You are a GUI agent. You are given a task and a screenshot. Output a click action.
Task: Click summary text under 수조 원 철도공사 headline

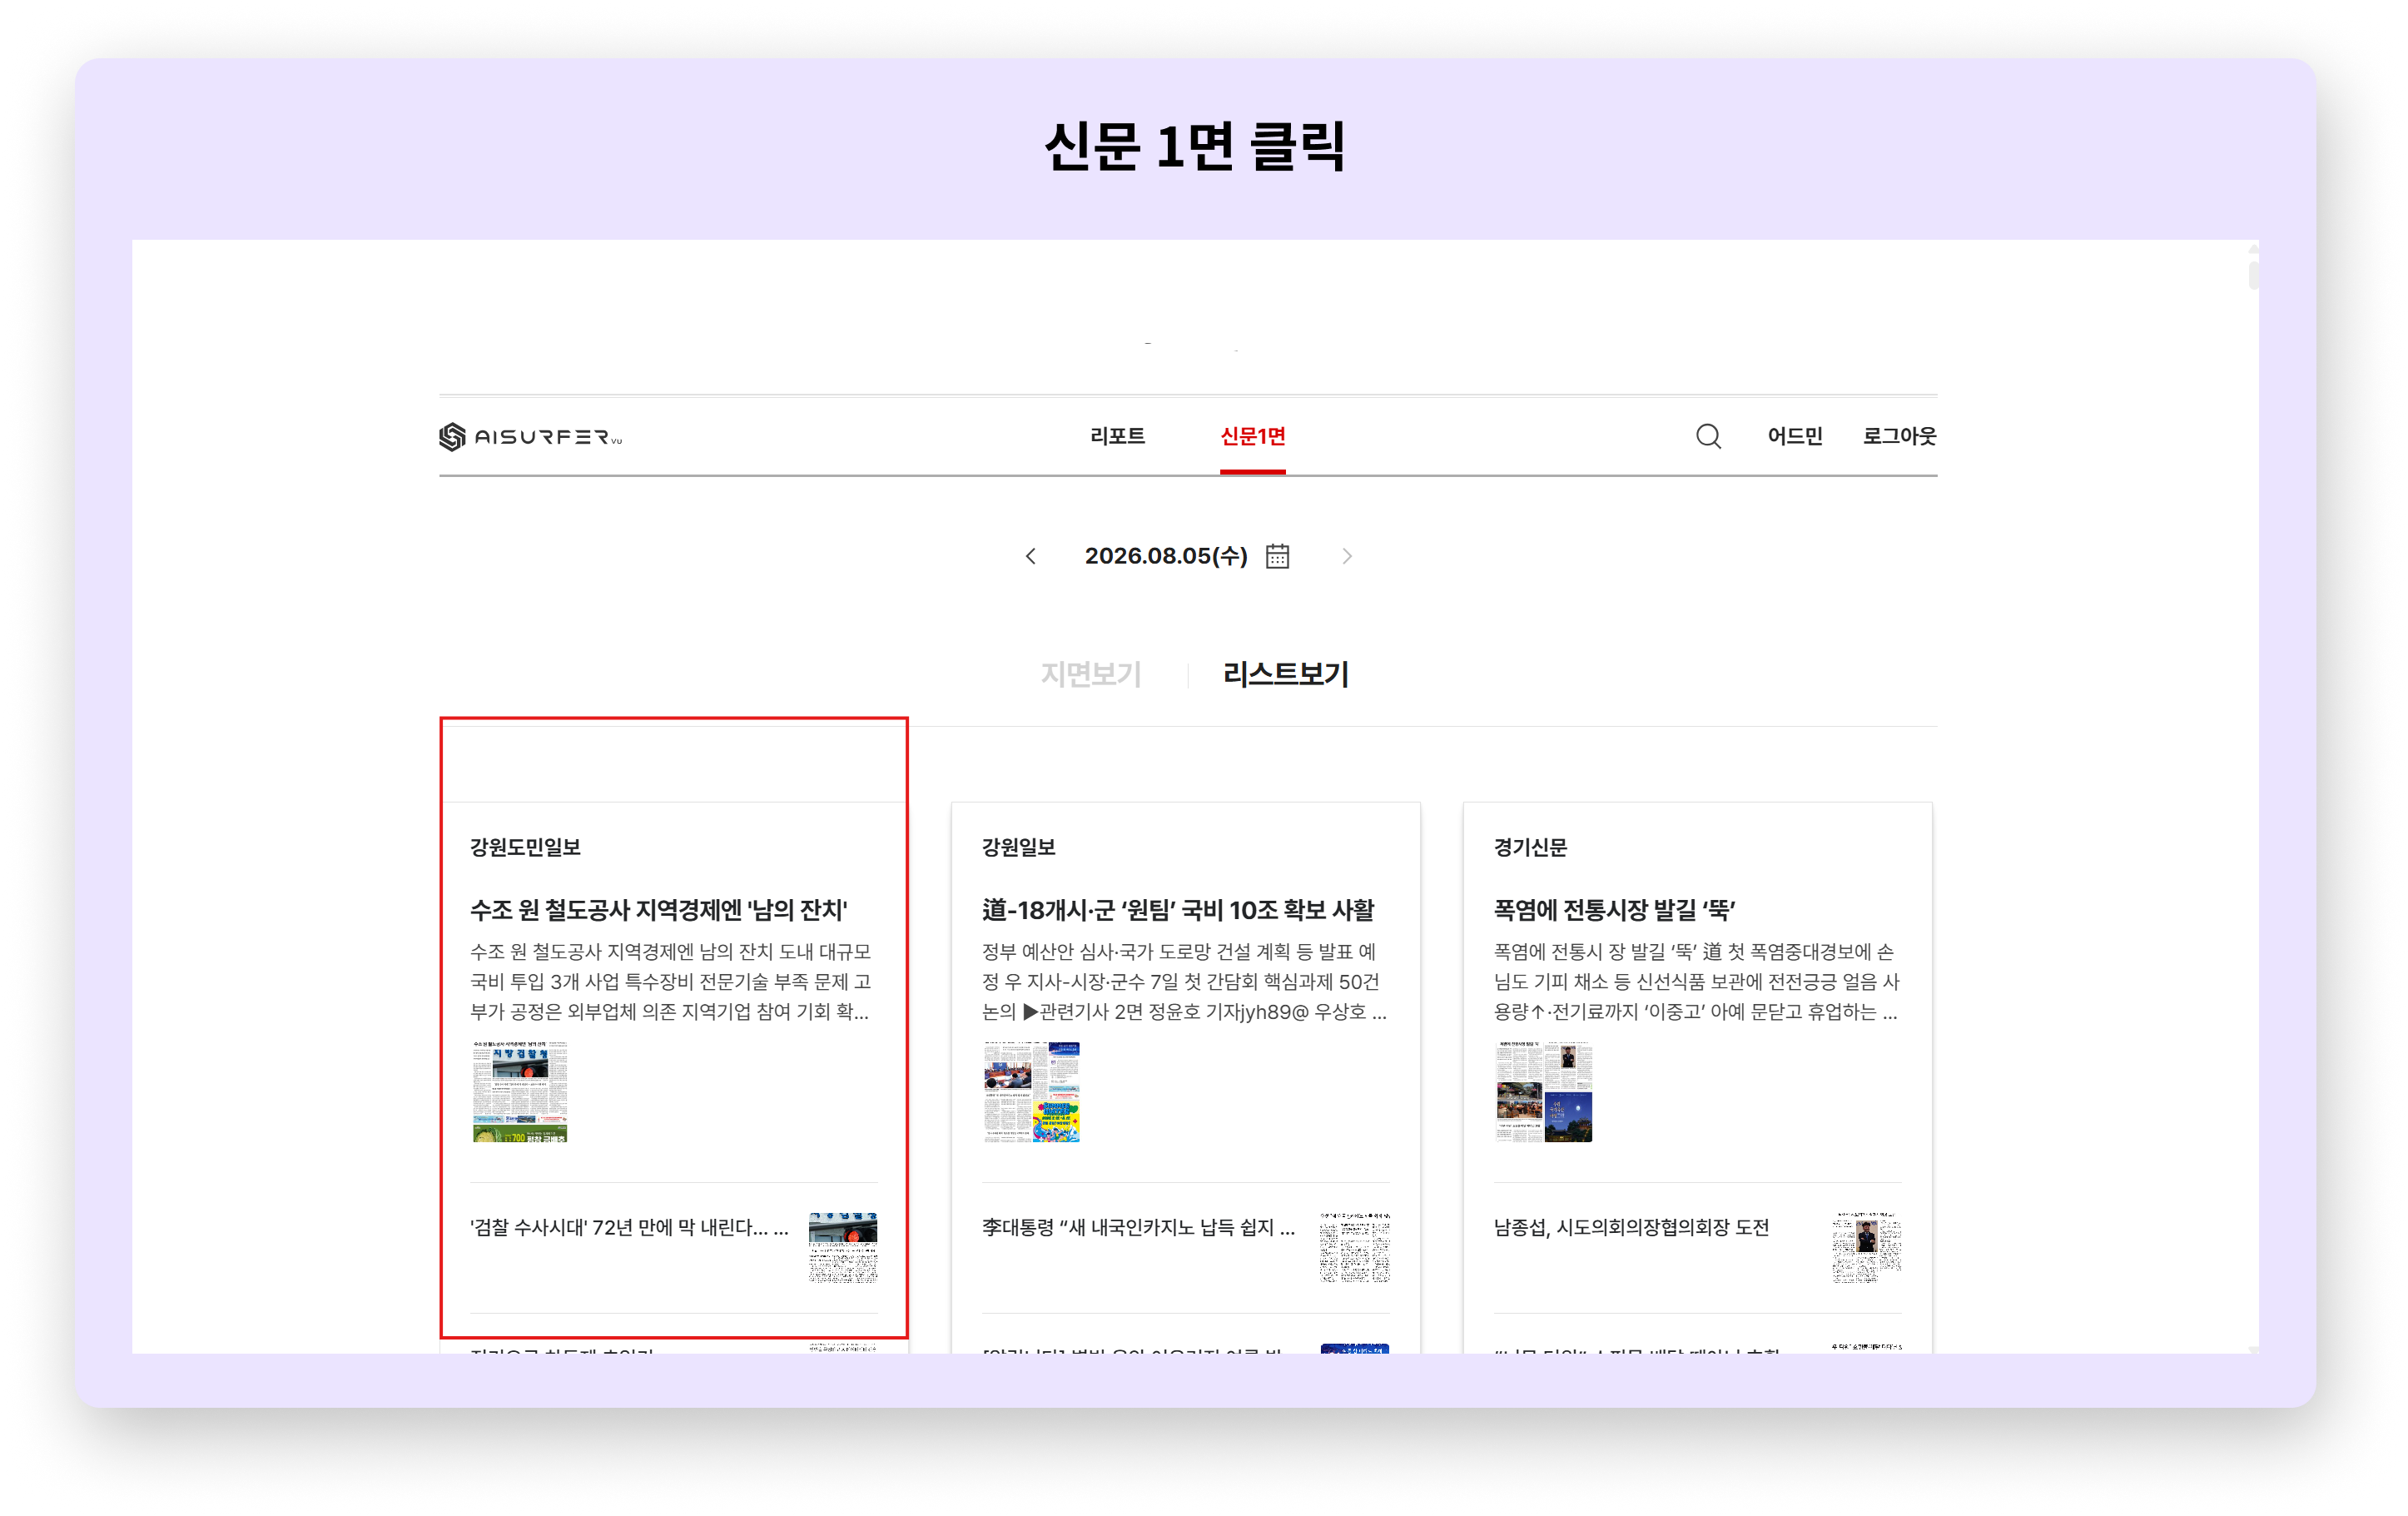(x=671, y=981)
